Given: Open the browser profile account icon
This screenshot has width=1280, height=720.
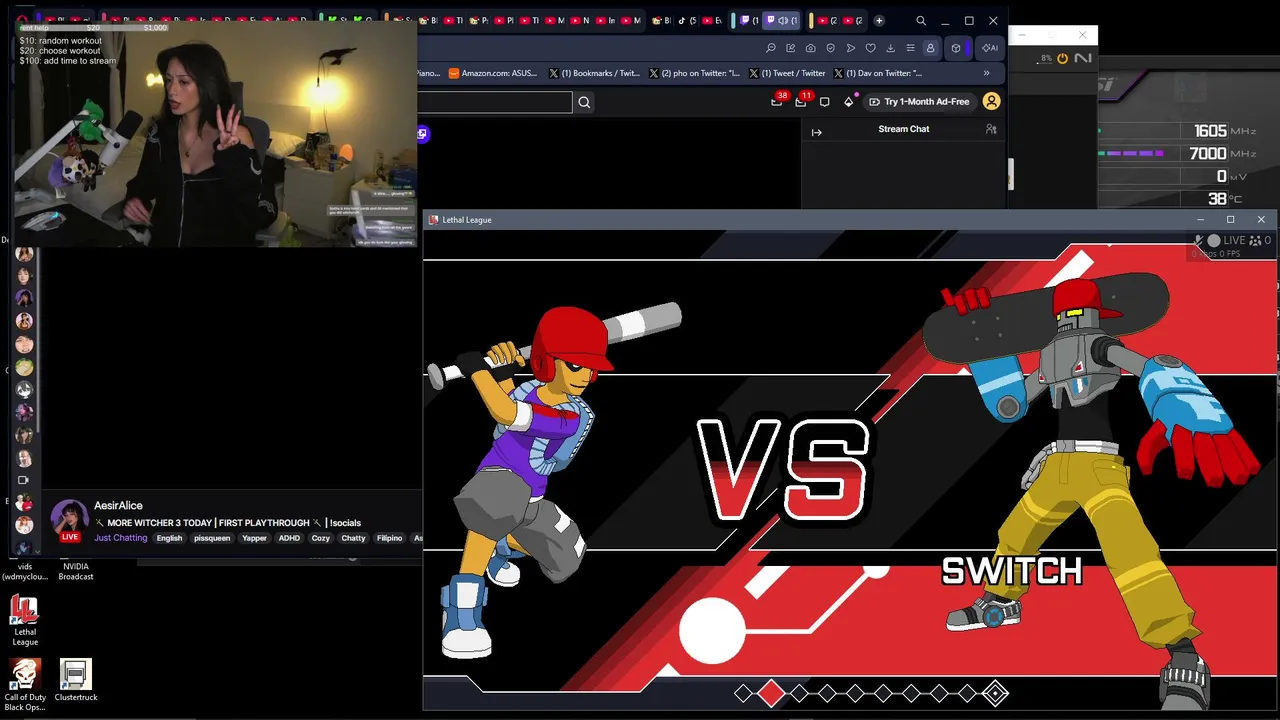Looking at the screenshot, I should point(930,48).
